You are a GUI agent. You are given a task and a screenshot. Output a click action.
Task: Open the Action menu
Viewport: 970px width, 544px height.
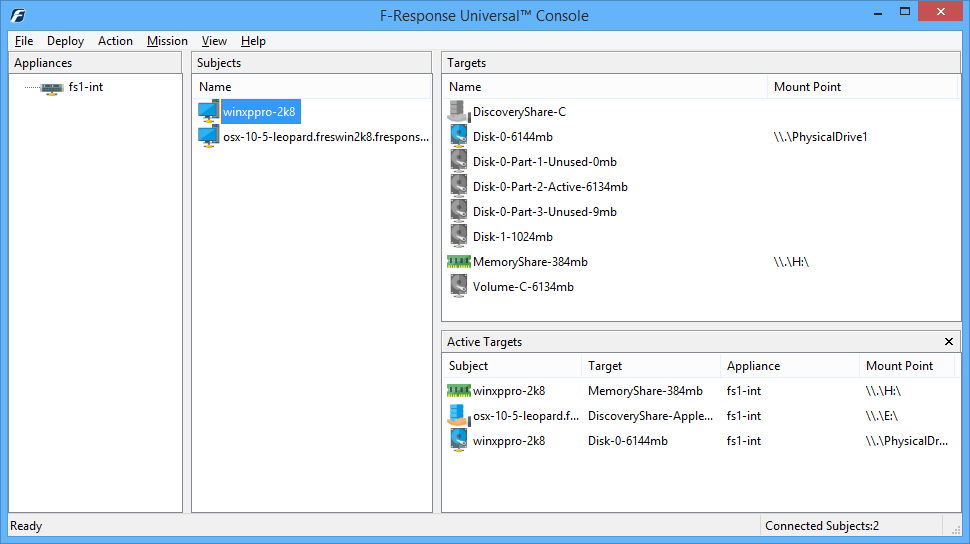click(x=115, y=41)
